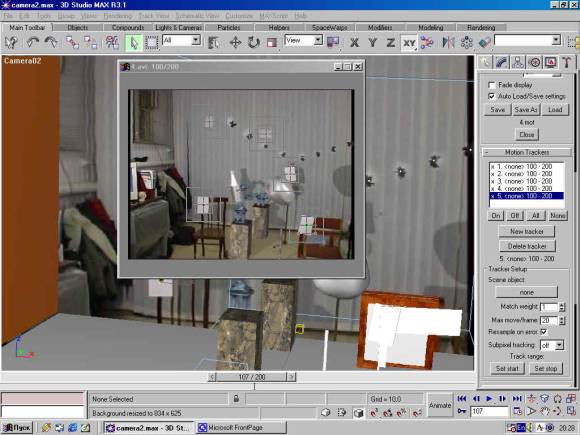Adjust Max move/frame spinner arrows

coord(562,320)
